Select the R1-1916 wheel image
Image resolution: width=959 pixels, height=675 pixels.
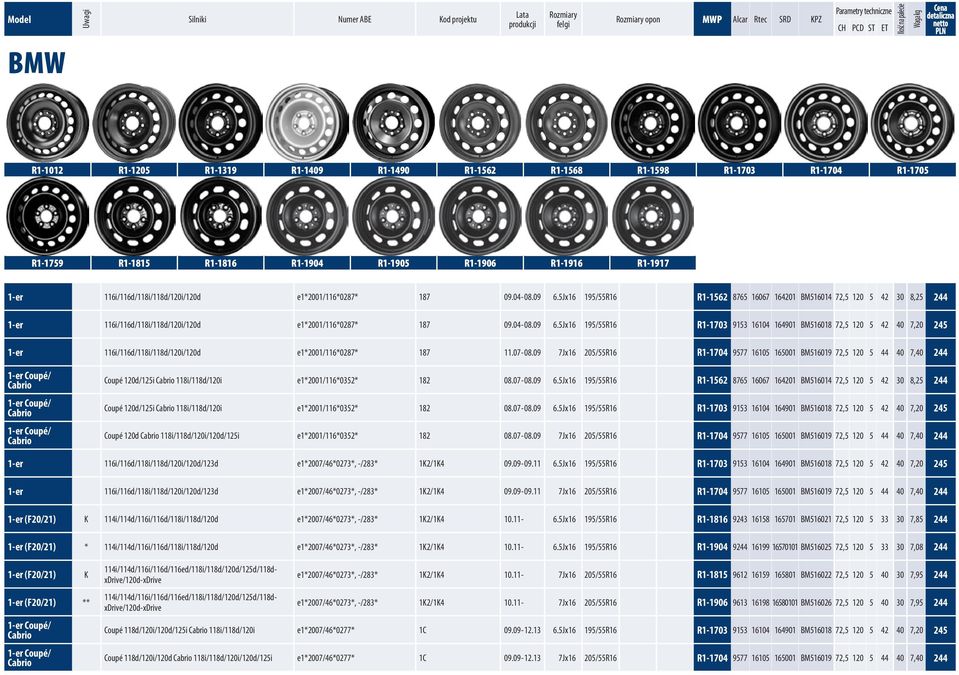(x=566, y=216)
